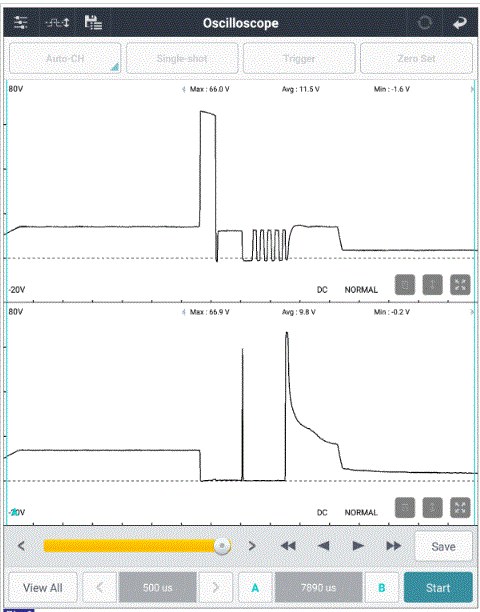Screen dimensions: 480x612
Task: Click the upper channel DC coupling label
Action: tap(322, 290)
